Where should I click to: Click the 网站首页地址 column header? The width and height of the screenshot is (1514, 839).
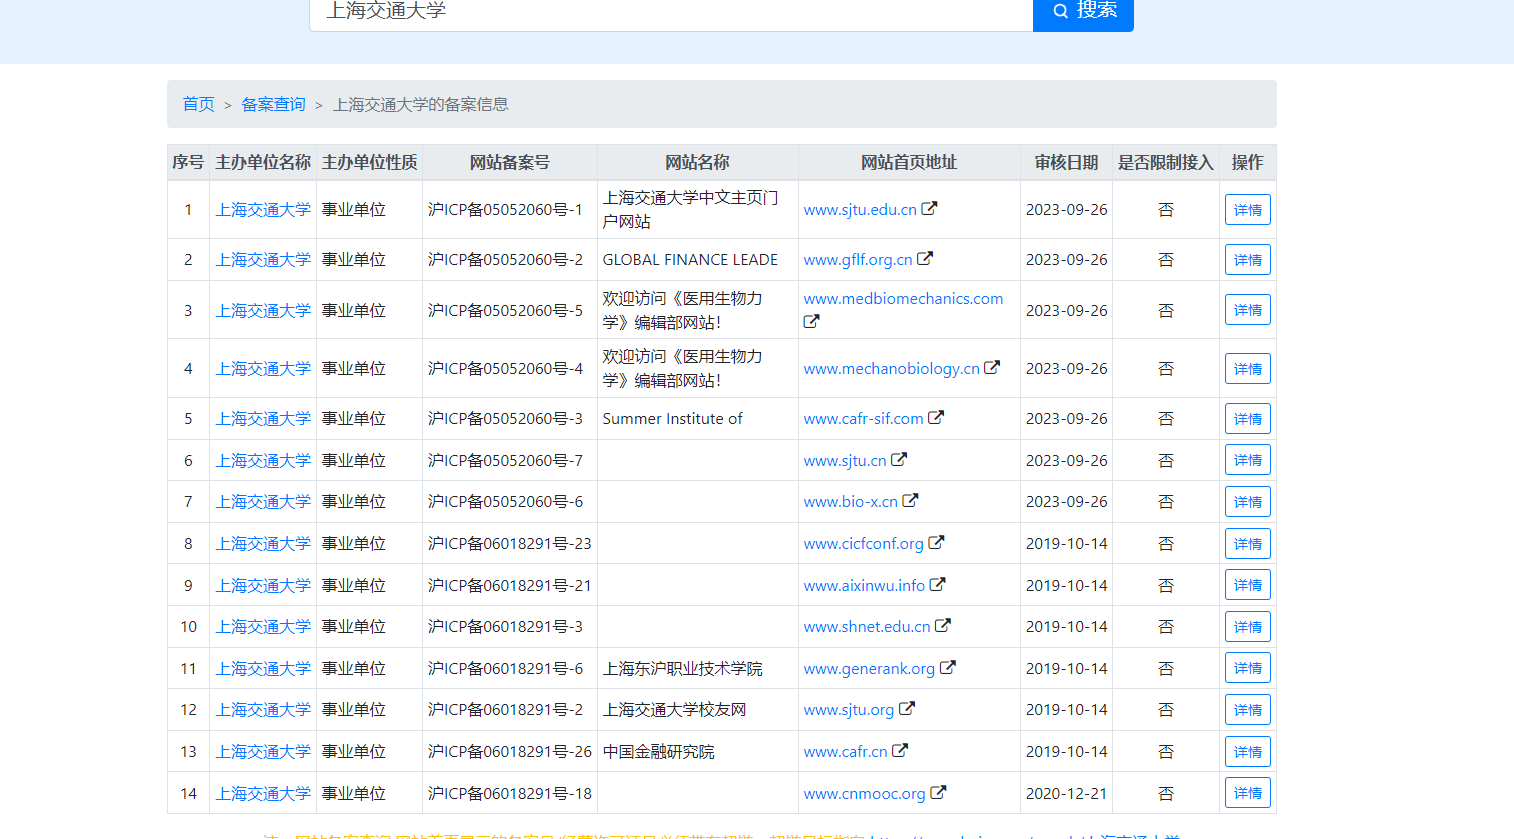click(908, 162)
